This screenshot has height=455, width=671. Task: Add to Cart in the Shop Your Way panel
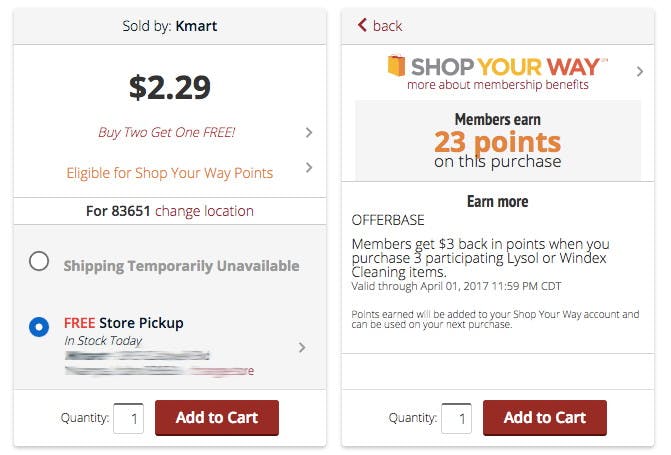(x=545, y=418)
